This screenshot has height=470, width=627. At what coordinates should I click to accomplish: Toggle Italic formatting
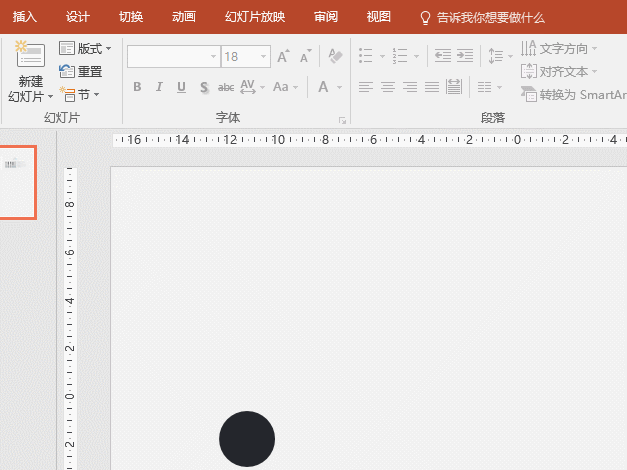click(159, 87)
